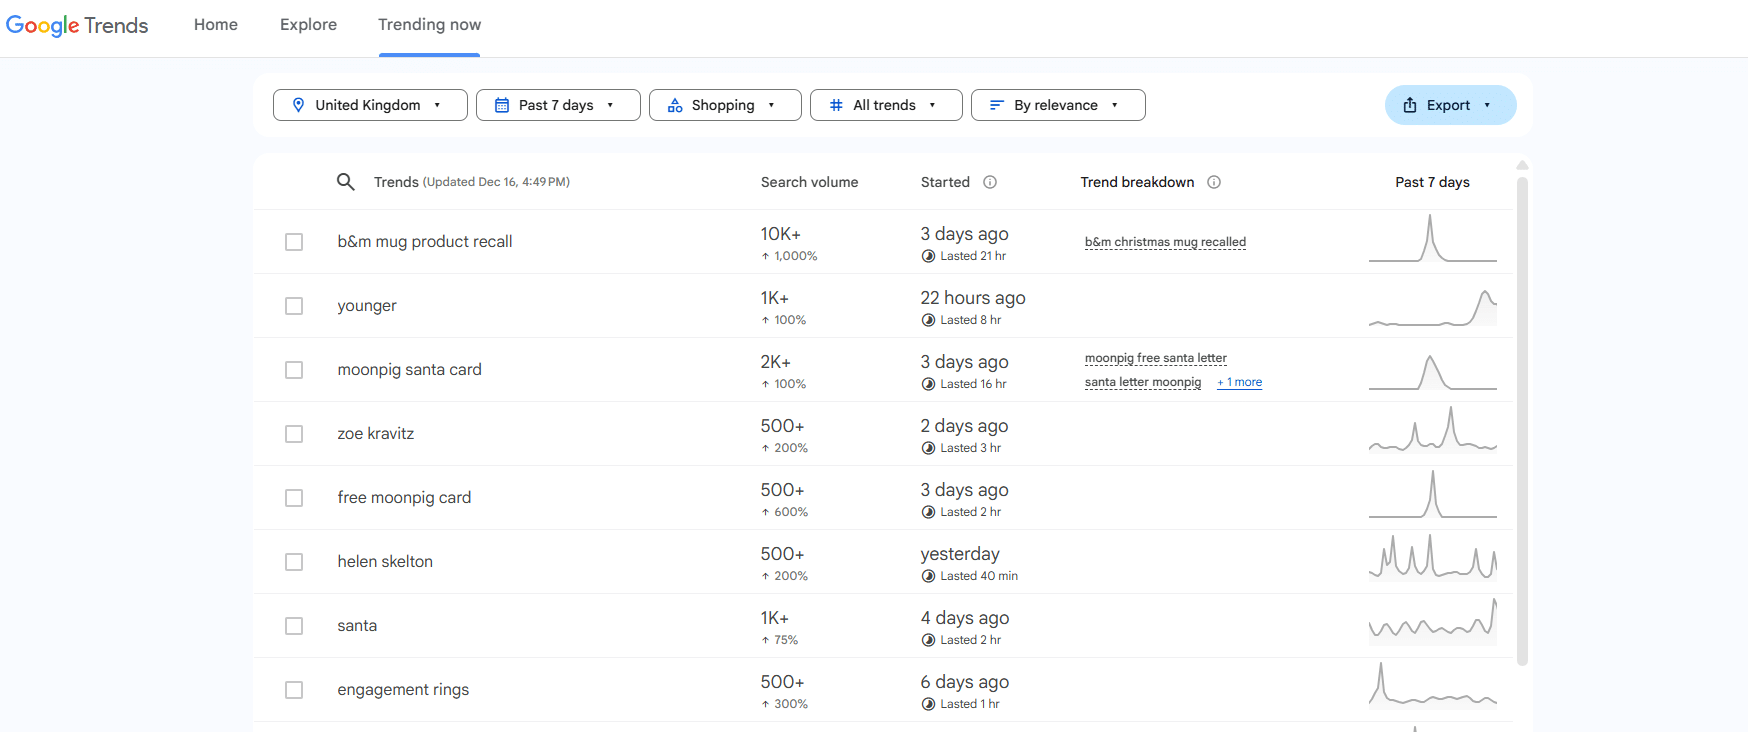Click the Google Trends logo

pos(77,25)
